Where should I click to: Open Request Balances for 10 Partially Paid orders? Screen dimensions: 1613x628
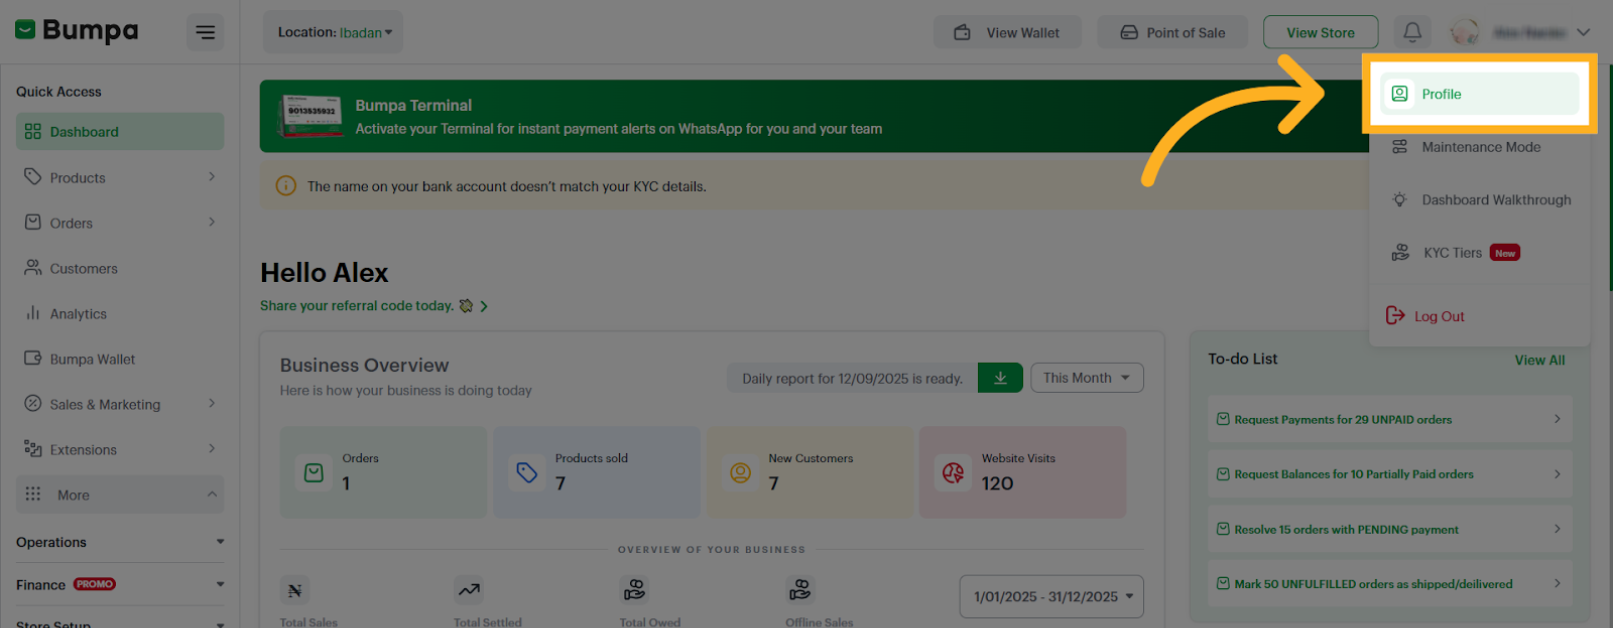pyautogui.click(x=1390, y=474)
